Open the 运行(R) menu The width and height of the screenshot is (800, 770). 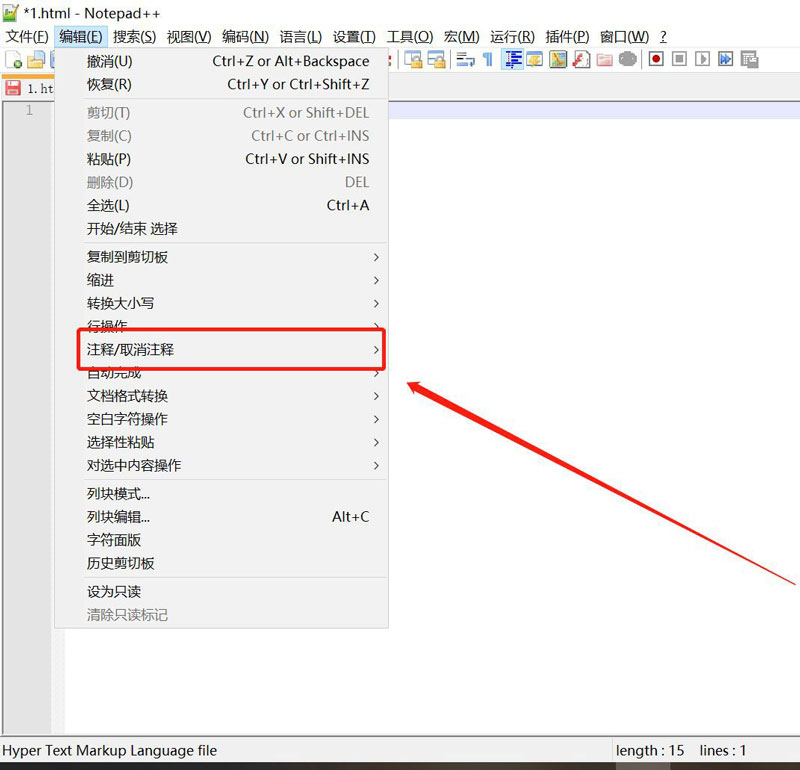pyautogui.click(x=512, y=37)
